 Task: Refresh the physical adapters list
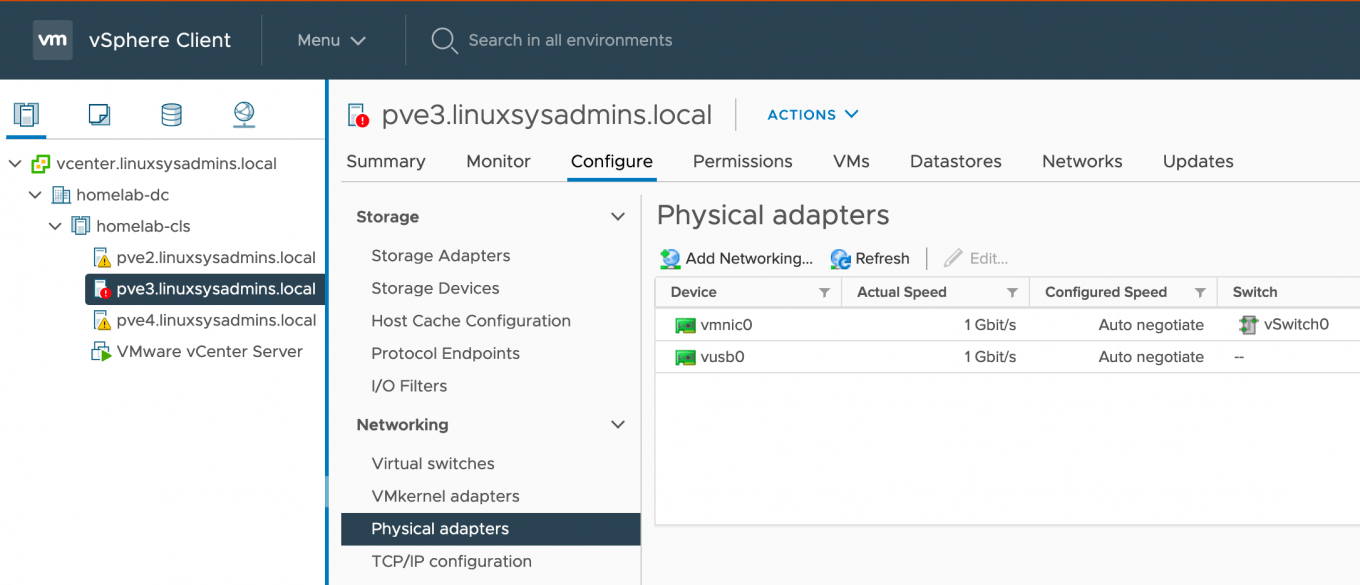[869, 258]
